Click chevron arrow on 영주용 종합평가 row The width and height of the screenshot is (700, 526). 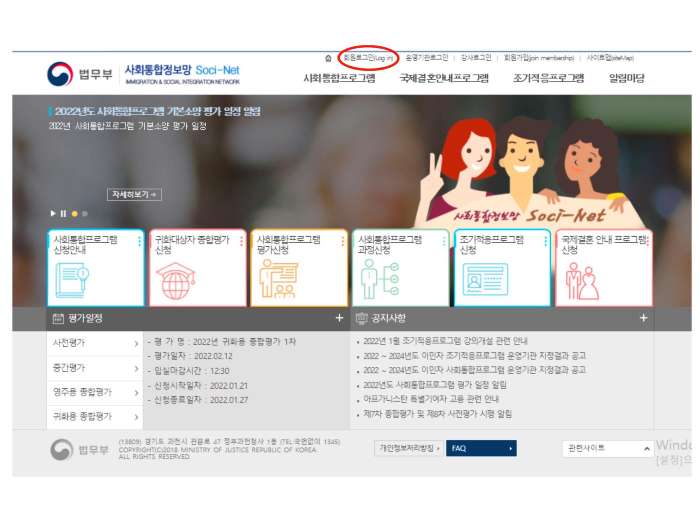coord(136,393)
